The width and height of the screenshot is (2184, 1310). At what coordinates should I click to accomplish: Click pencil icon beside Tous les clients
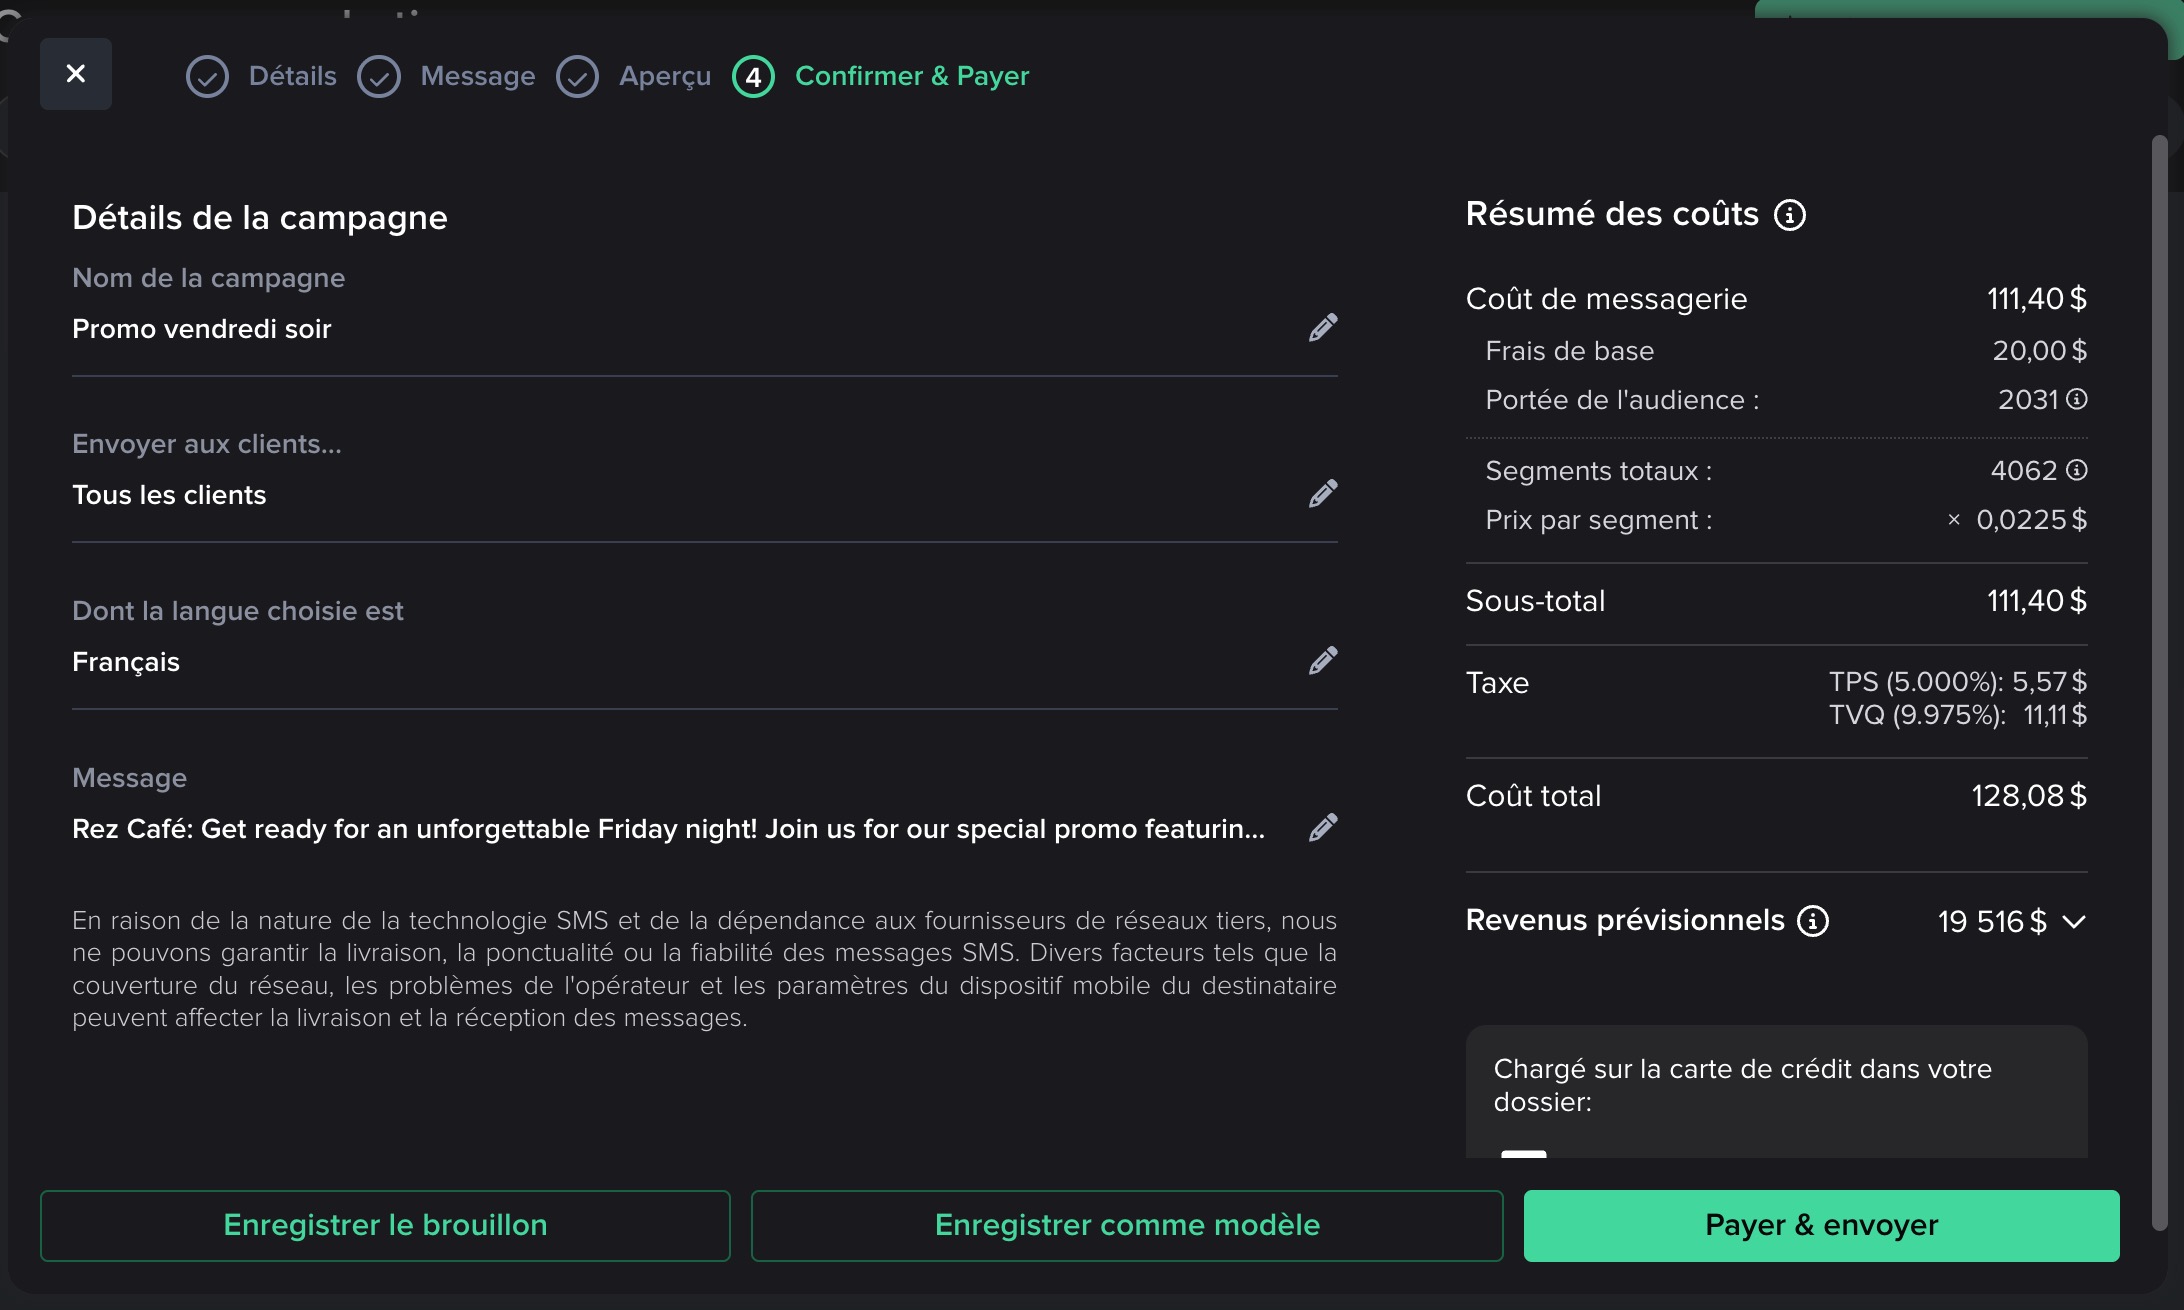pyautogui.click(x=1322, y=494)
